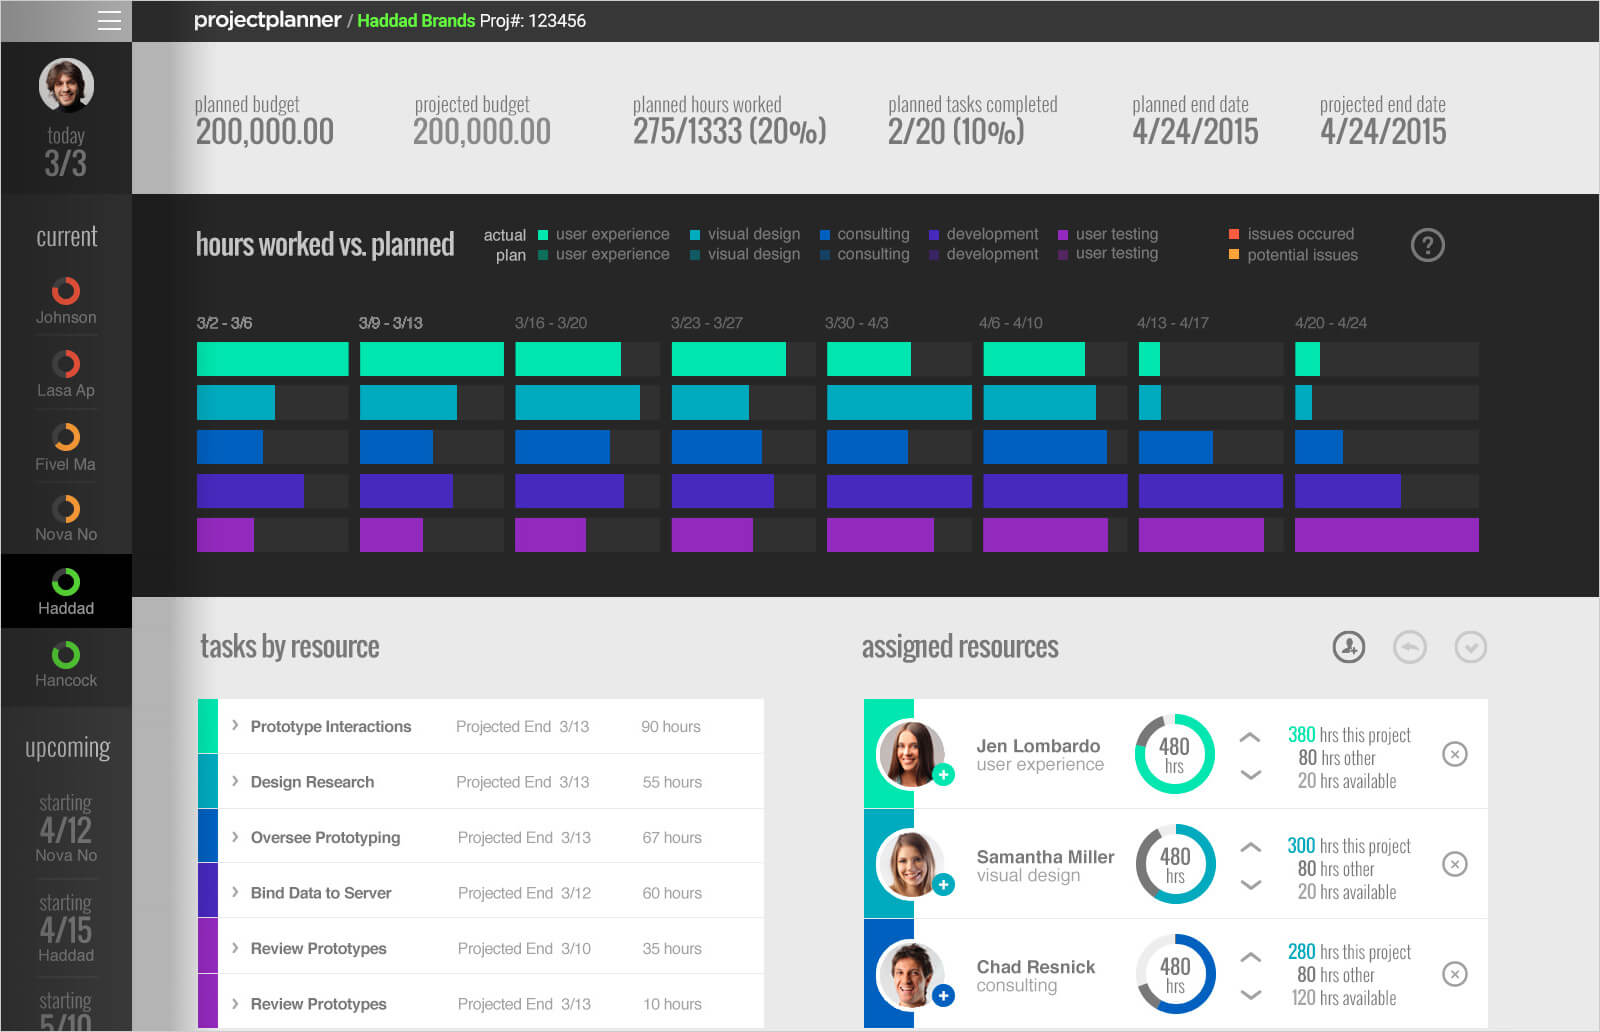Open the hamburger menu at top left
The height and width of the screenshot is (1032, 1600).
(x=110, y=20)
